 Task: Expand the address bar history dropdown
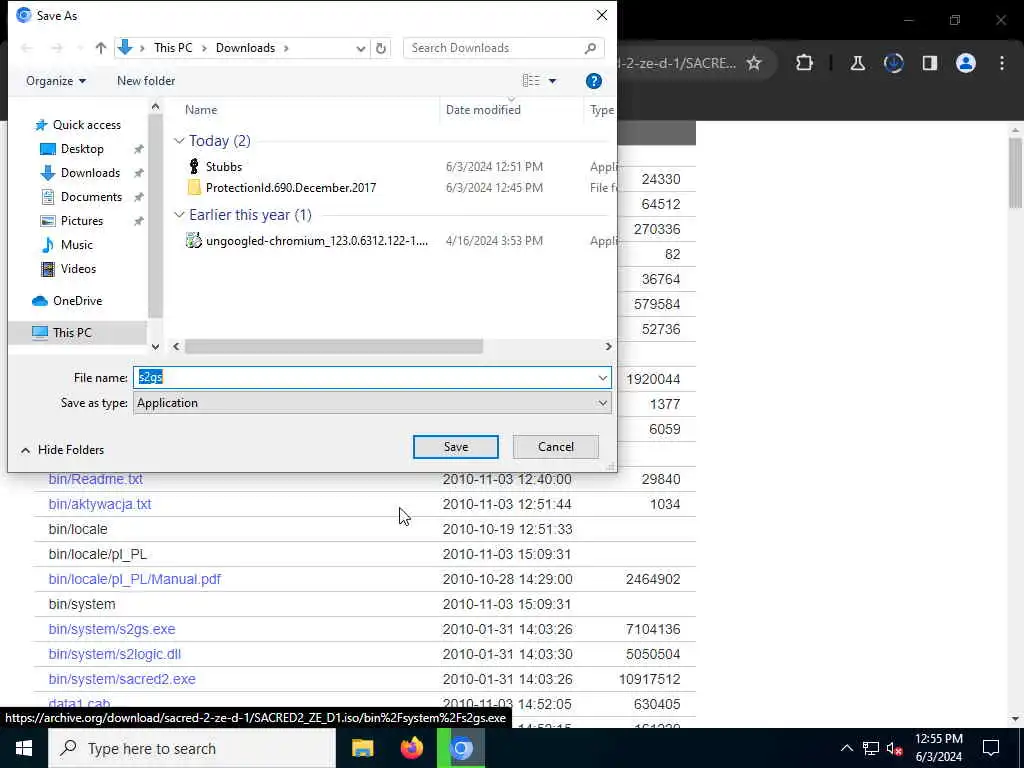(360, 48)
